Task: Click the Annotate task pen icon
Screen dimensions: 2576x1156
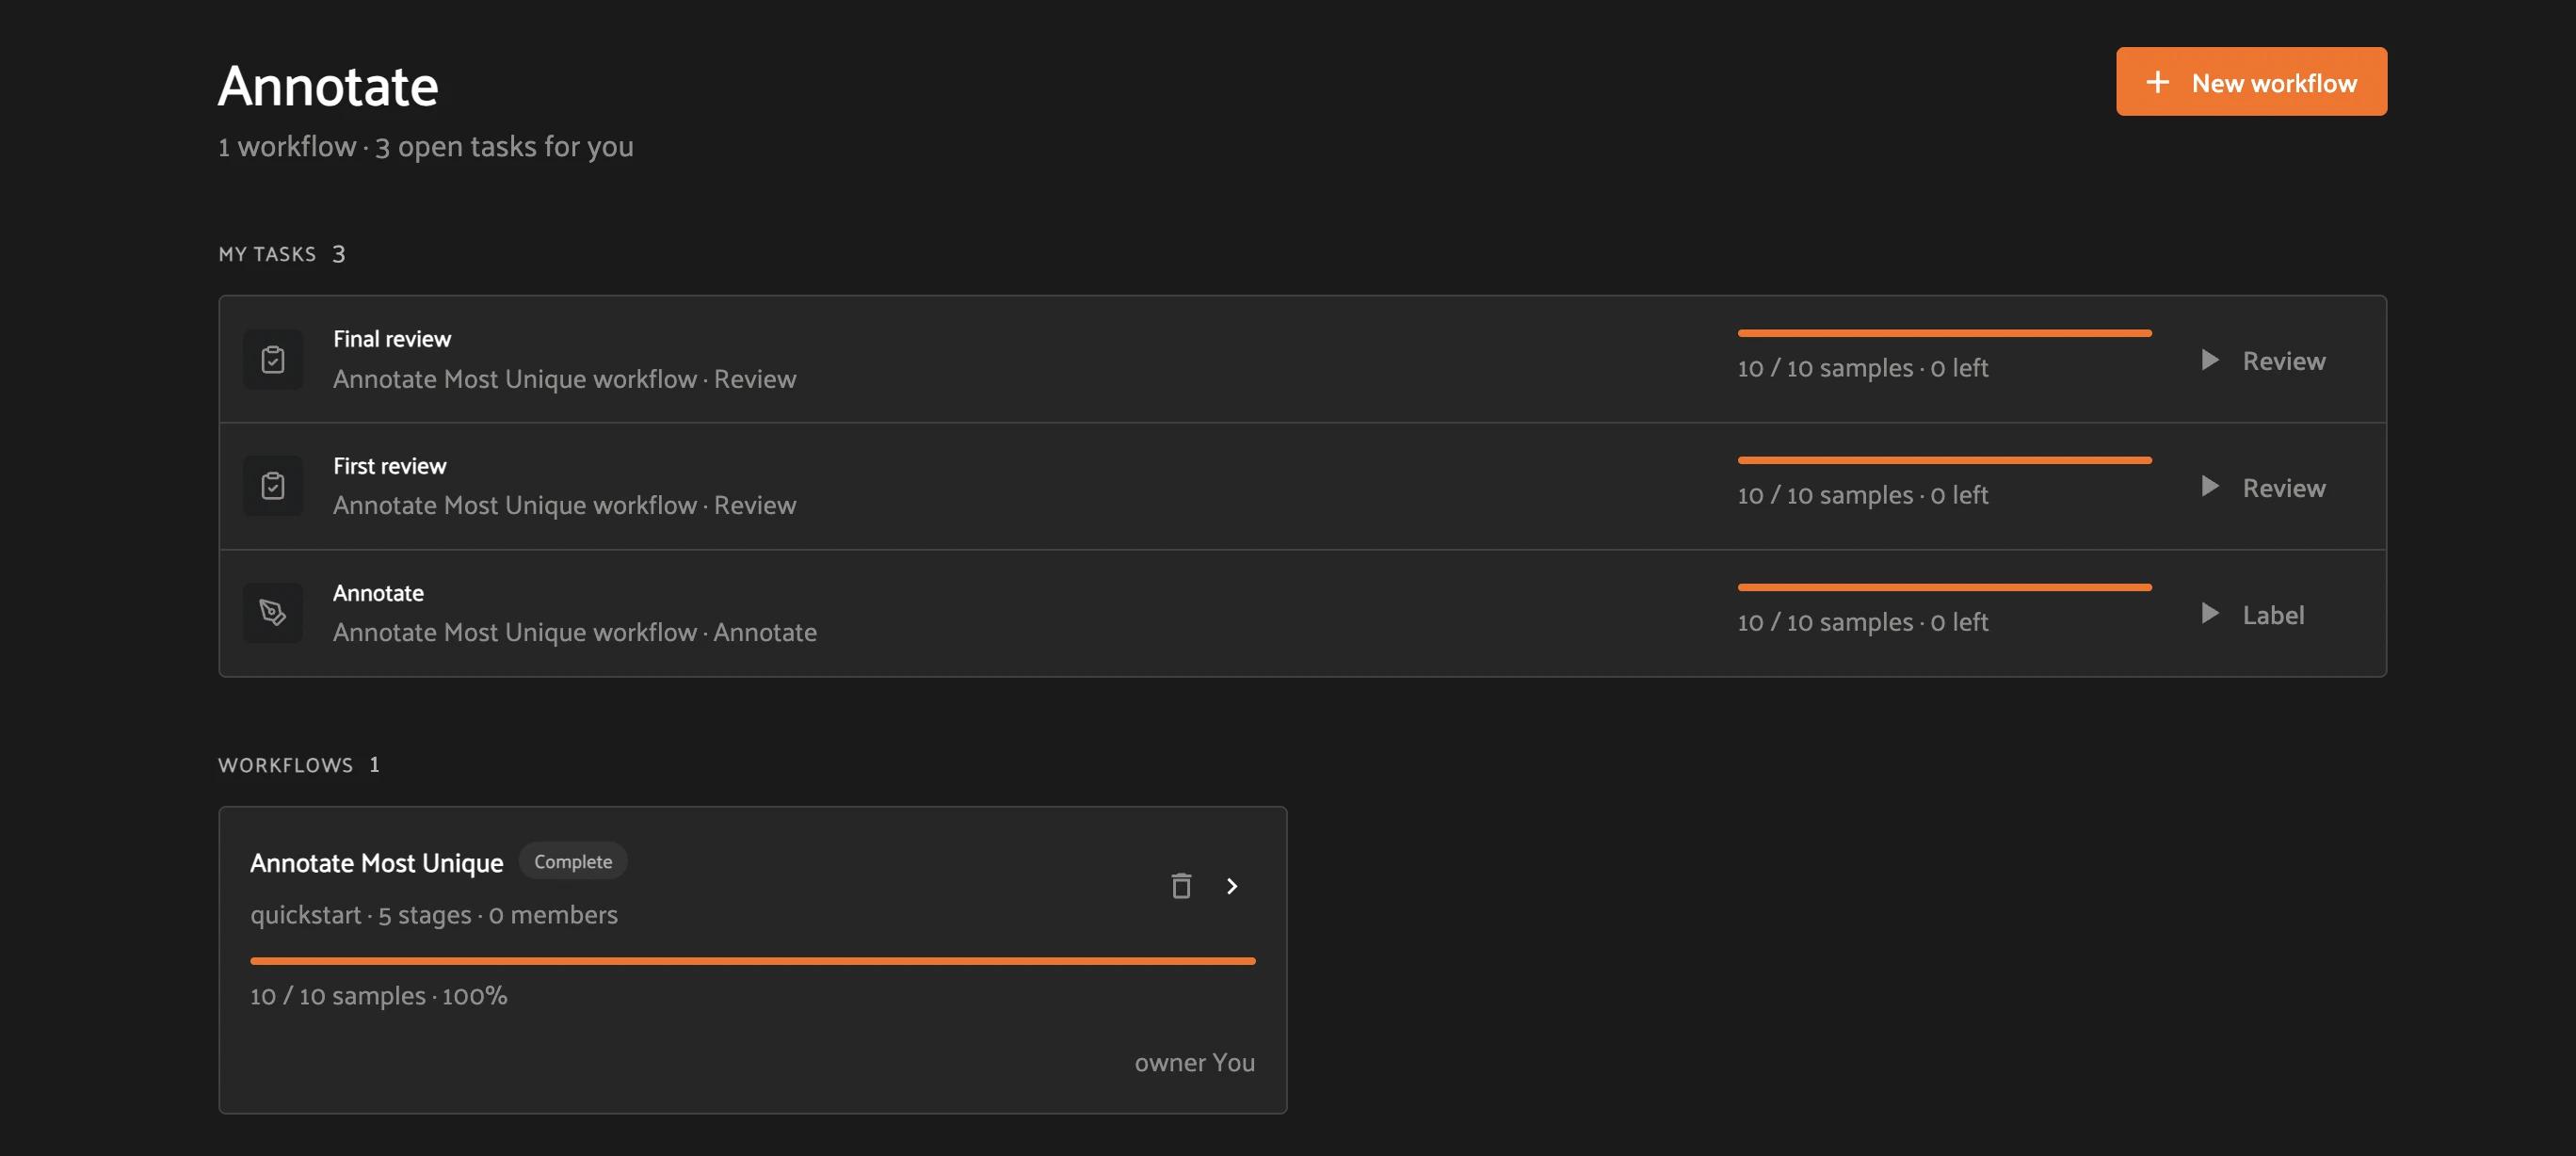Action: click(273, 613)
